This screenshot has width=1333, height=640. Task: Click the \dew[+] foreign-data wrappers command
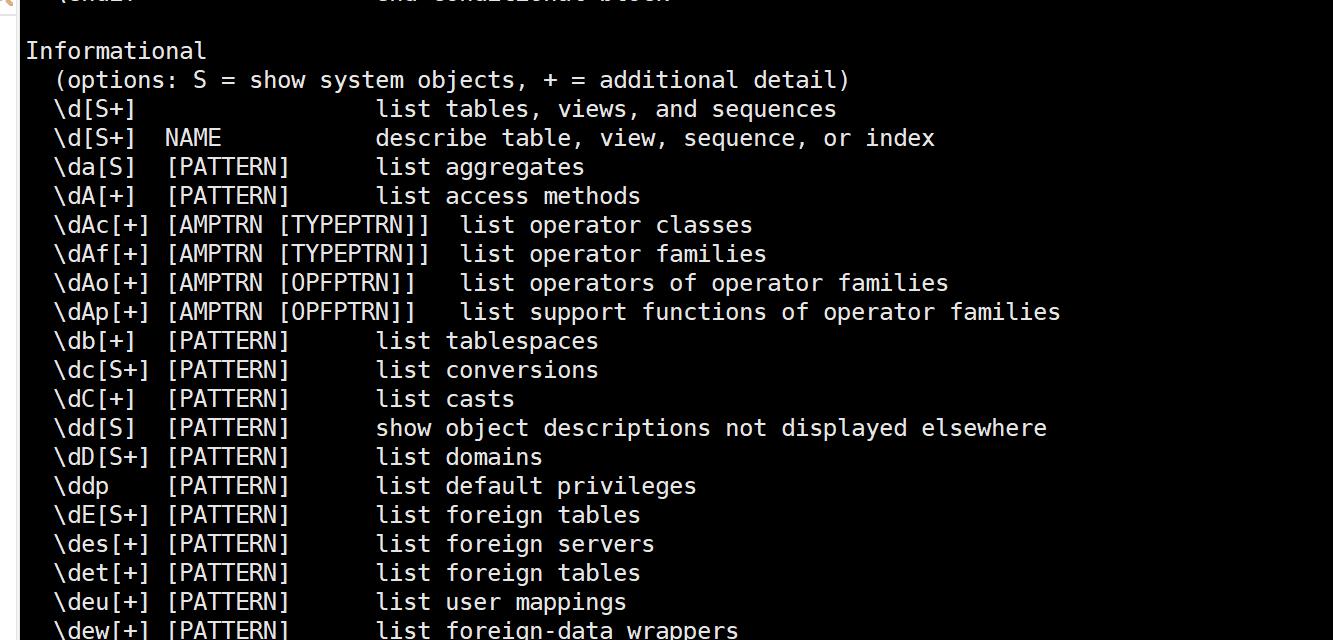396,630
